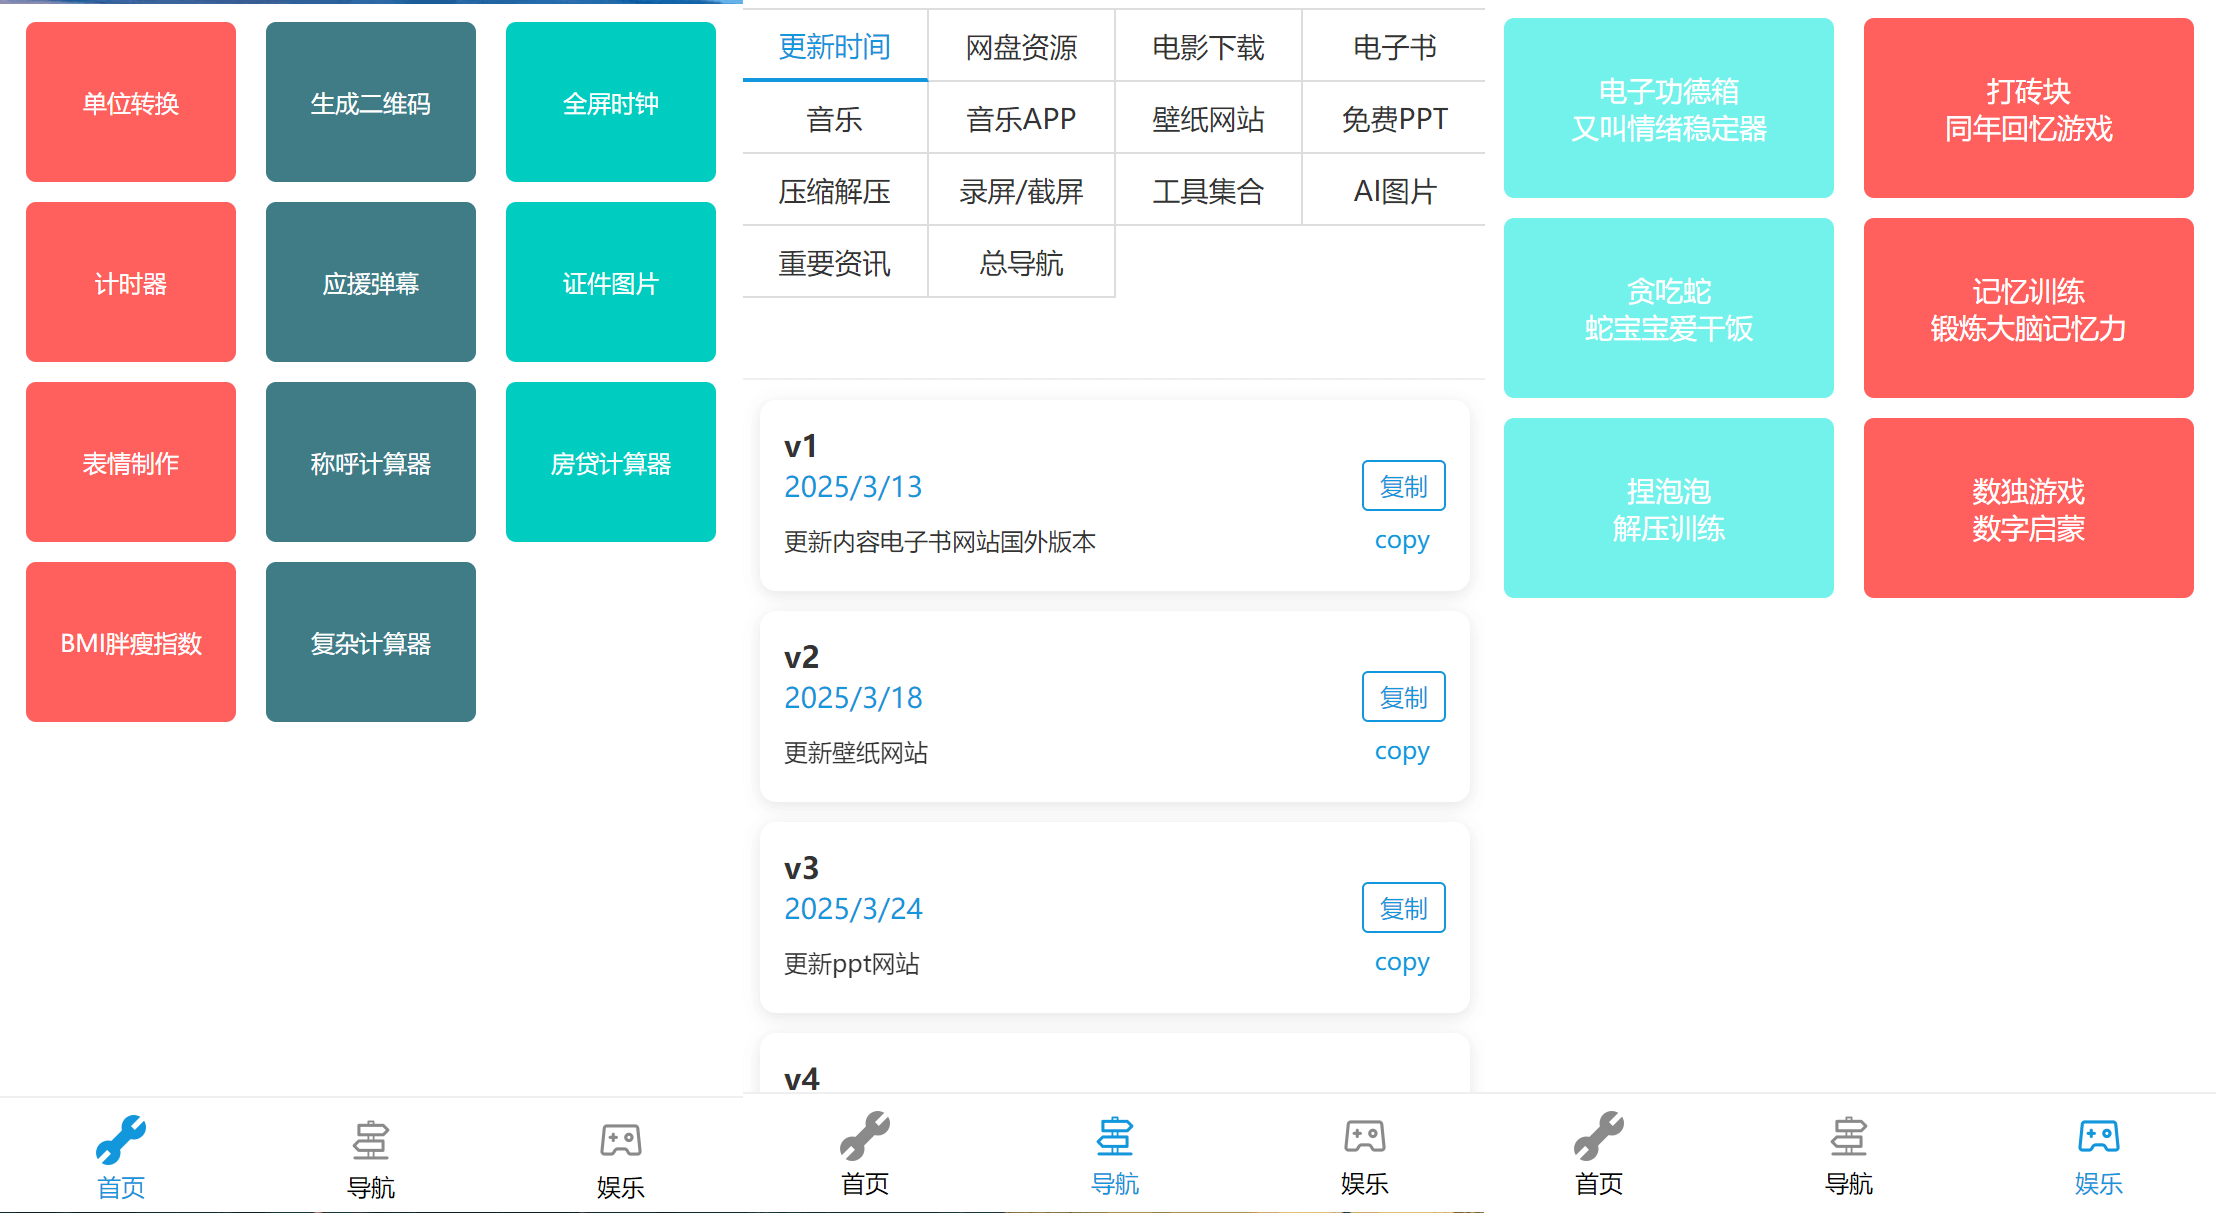The width and height of the screenshot is (2216, 1213).
Task: Open 导航 signpost icon in the right panel
Action: tap(1848, 1137)
